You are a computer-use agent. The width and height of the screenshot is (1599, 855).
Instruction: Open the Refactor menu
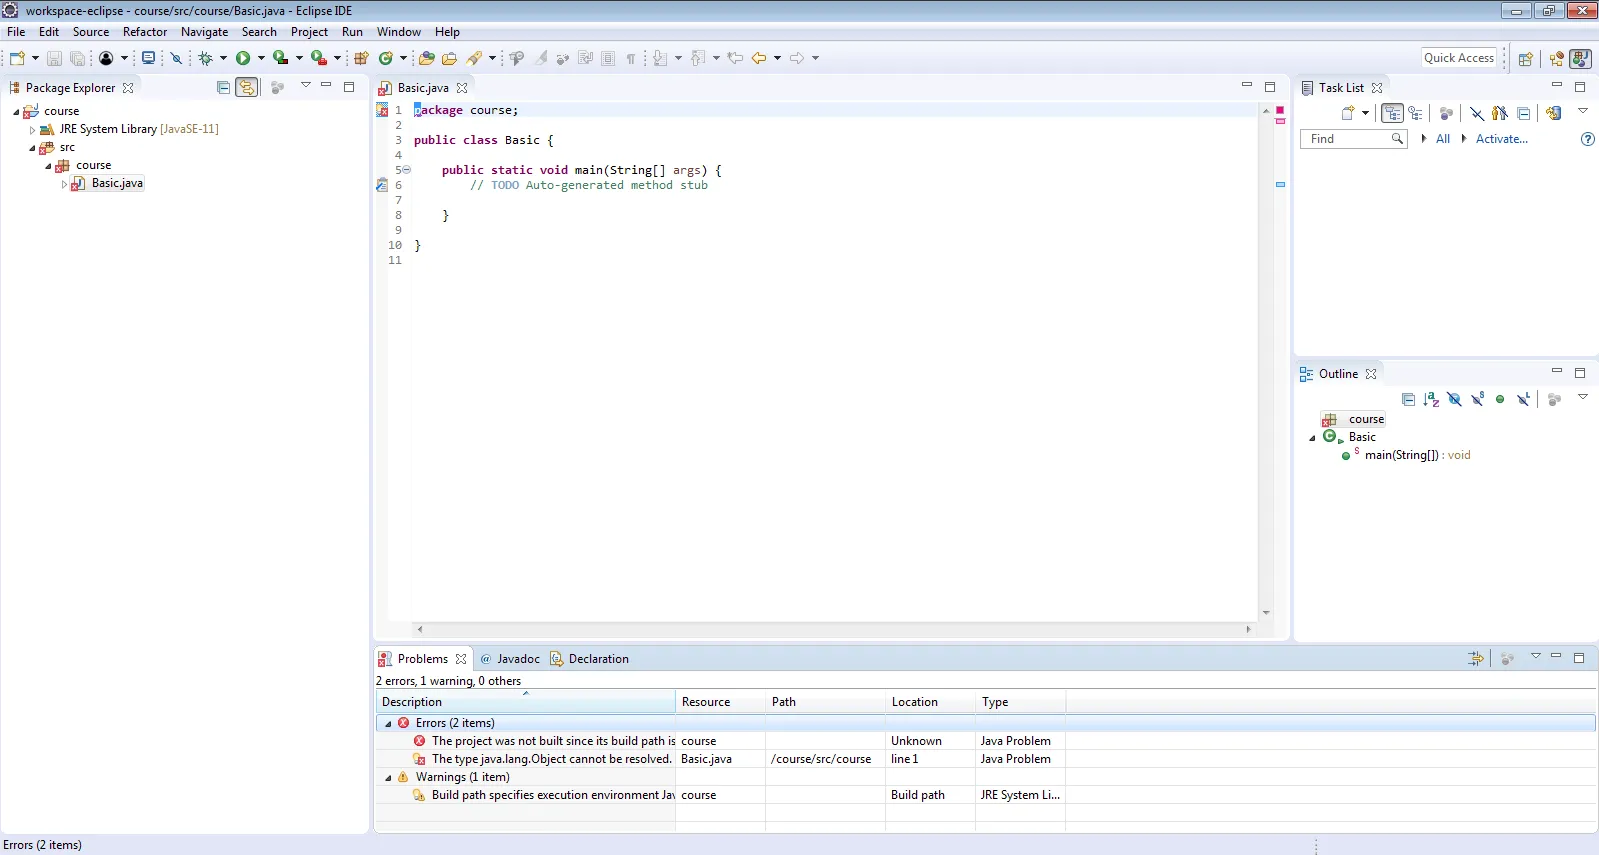[x=145, y=32]
